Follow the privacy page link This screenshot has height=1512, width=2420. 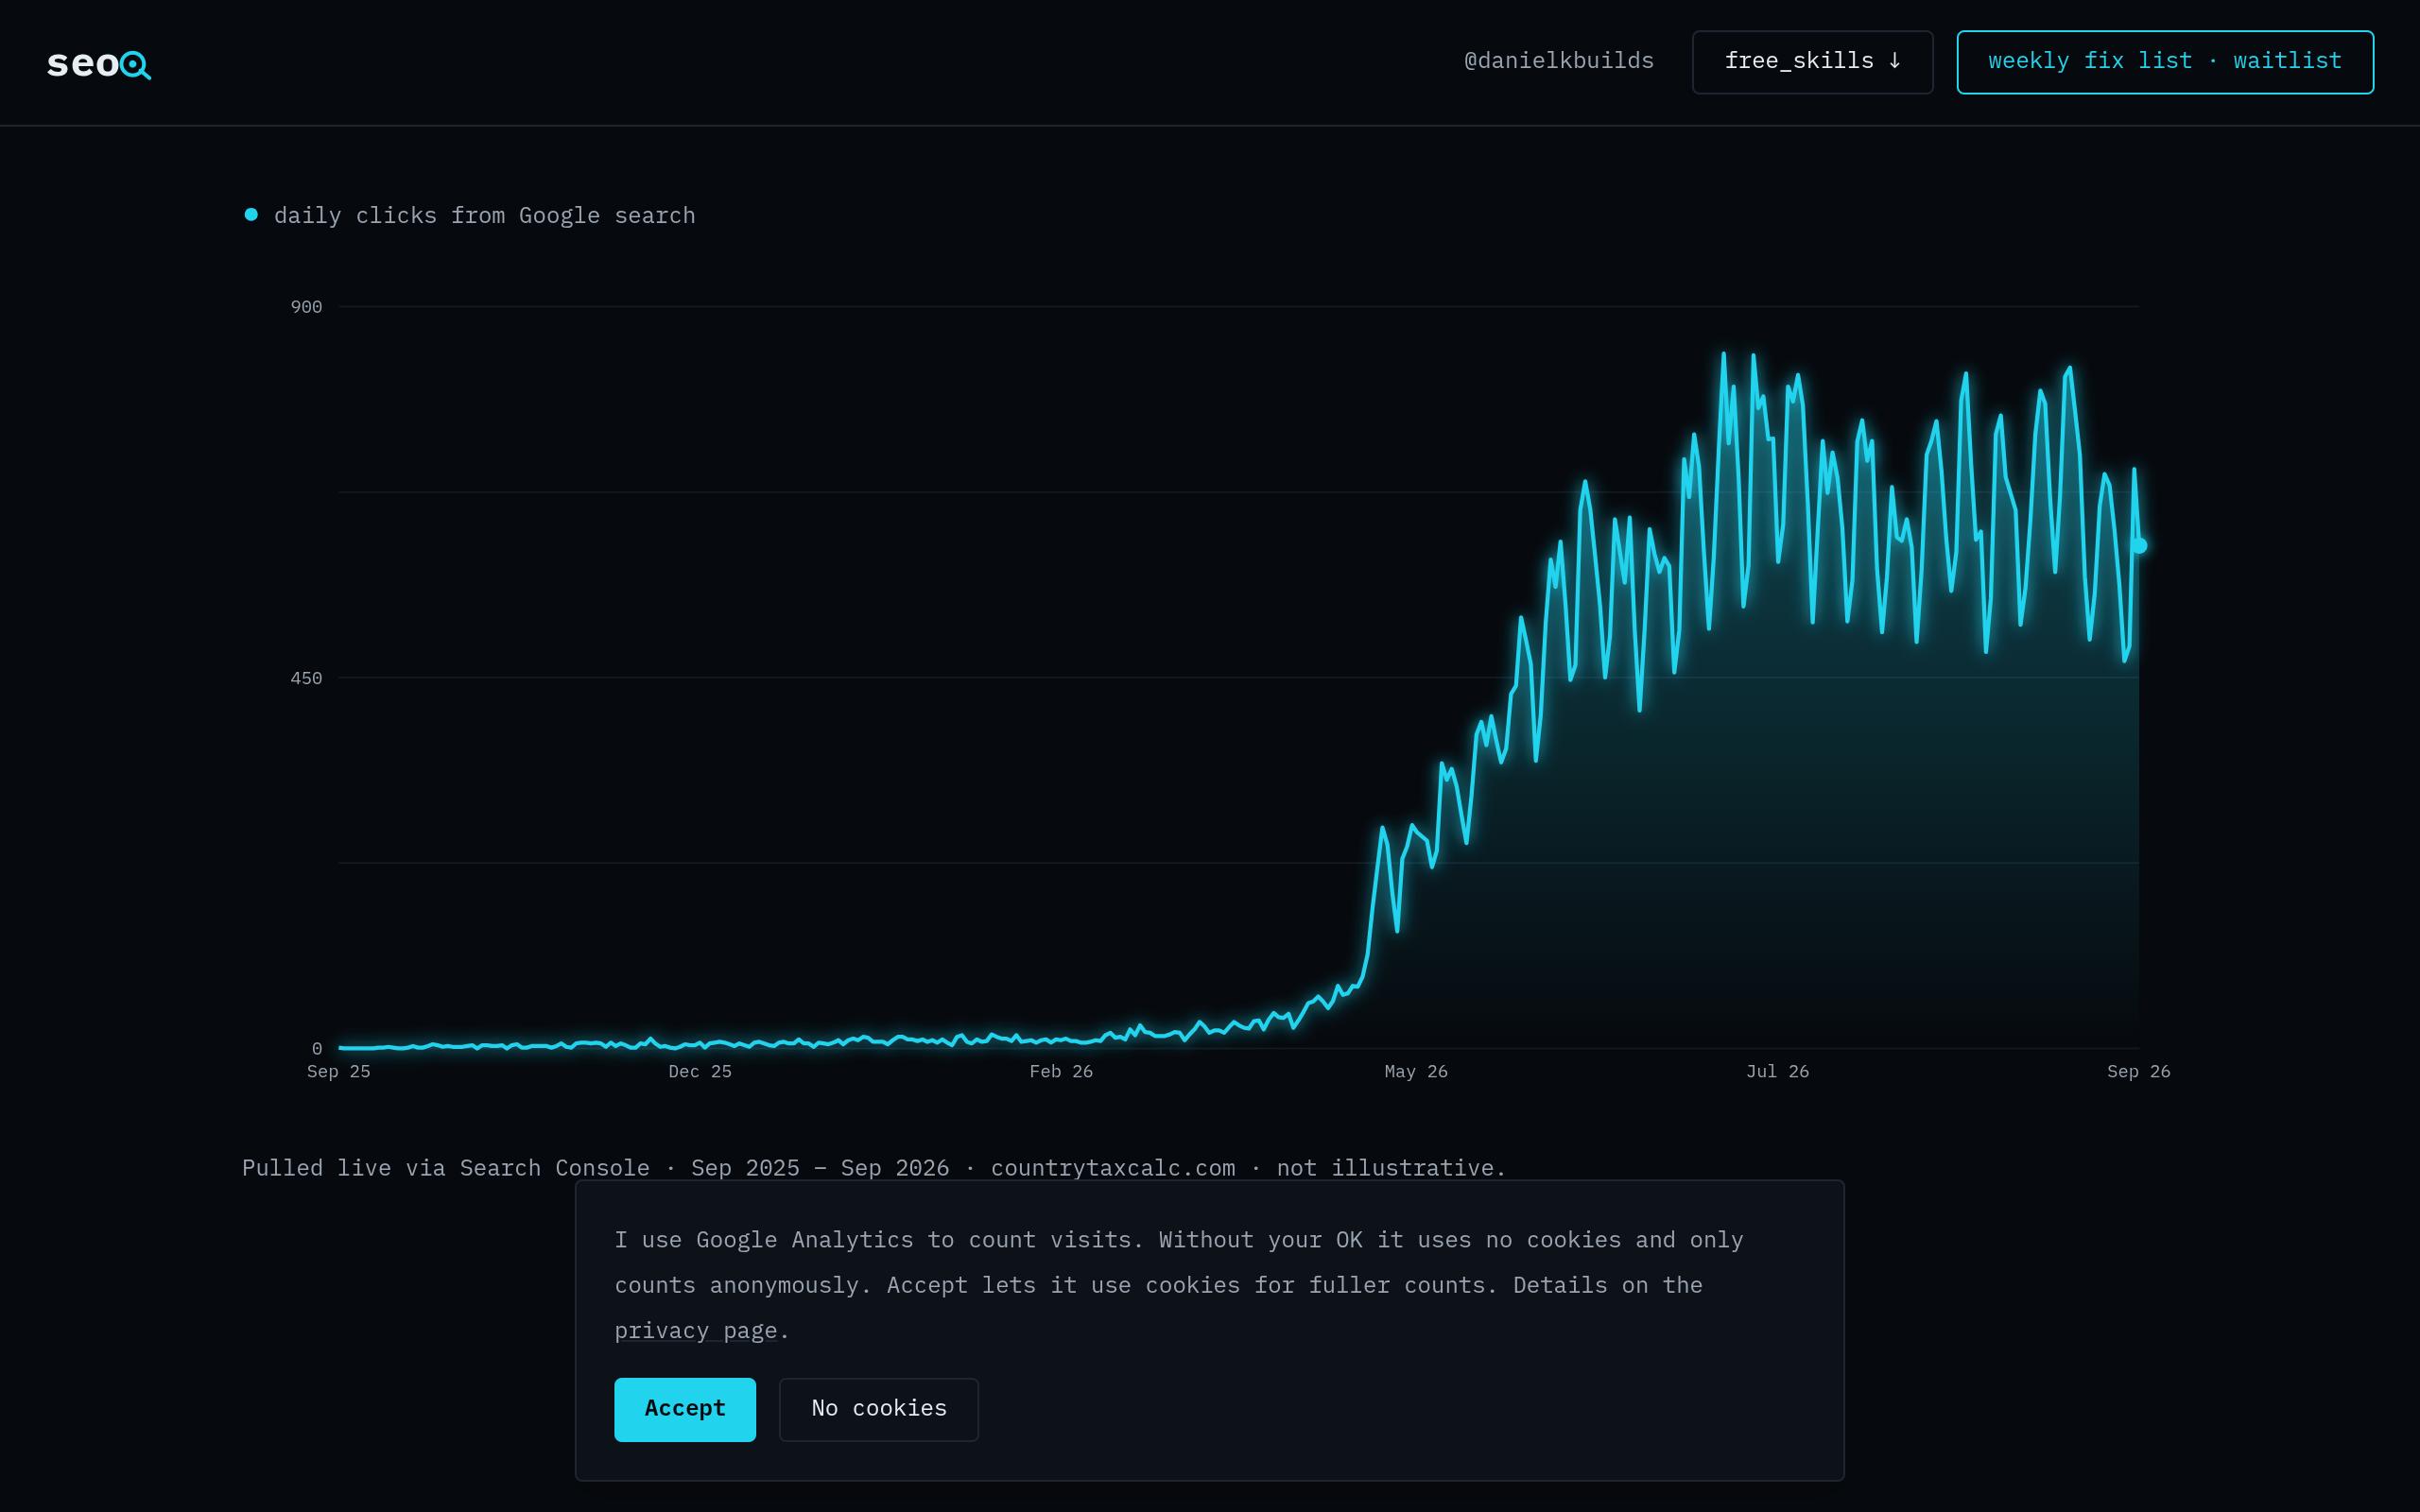pyautogui.click(x=696, y=1331)
